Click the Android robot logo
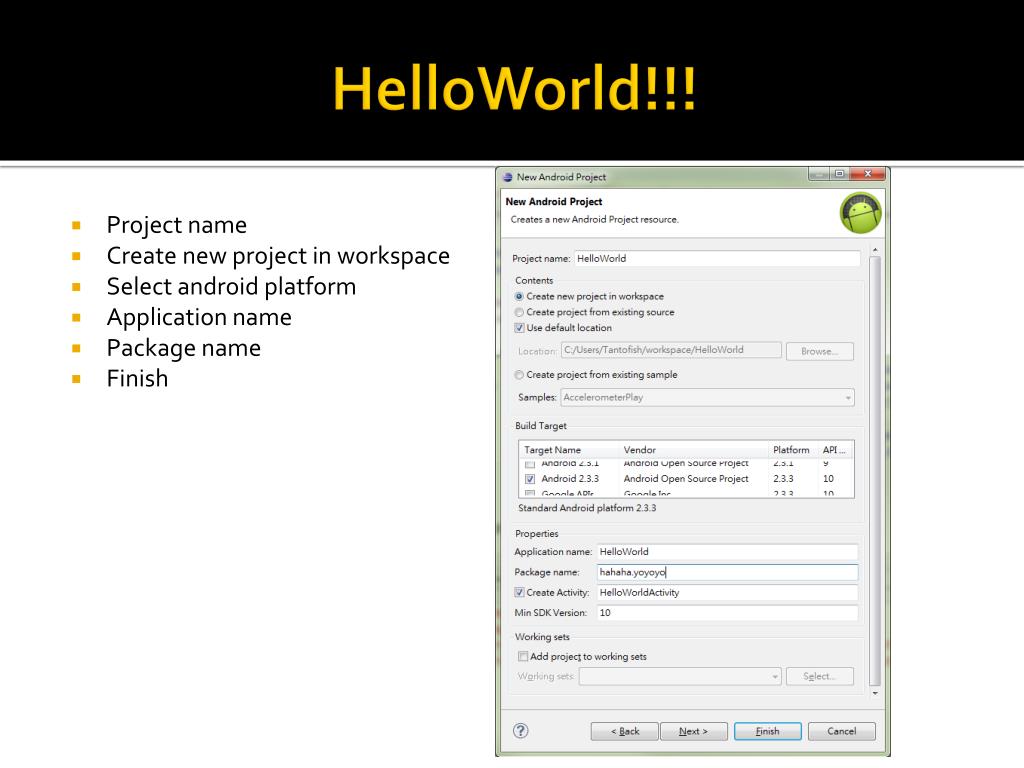 click(x=860, y=213)
